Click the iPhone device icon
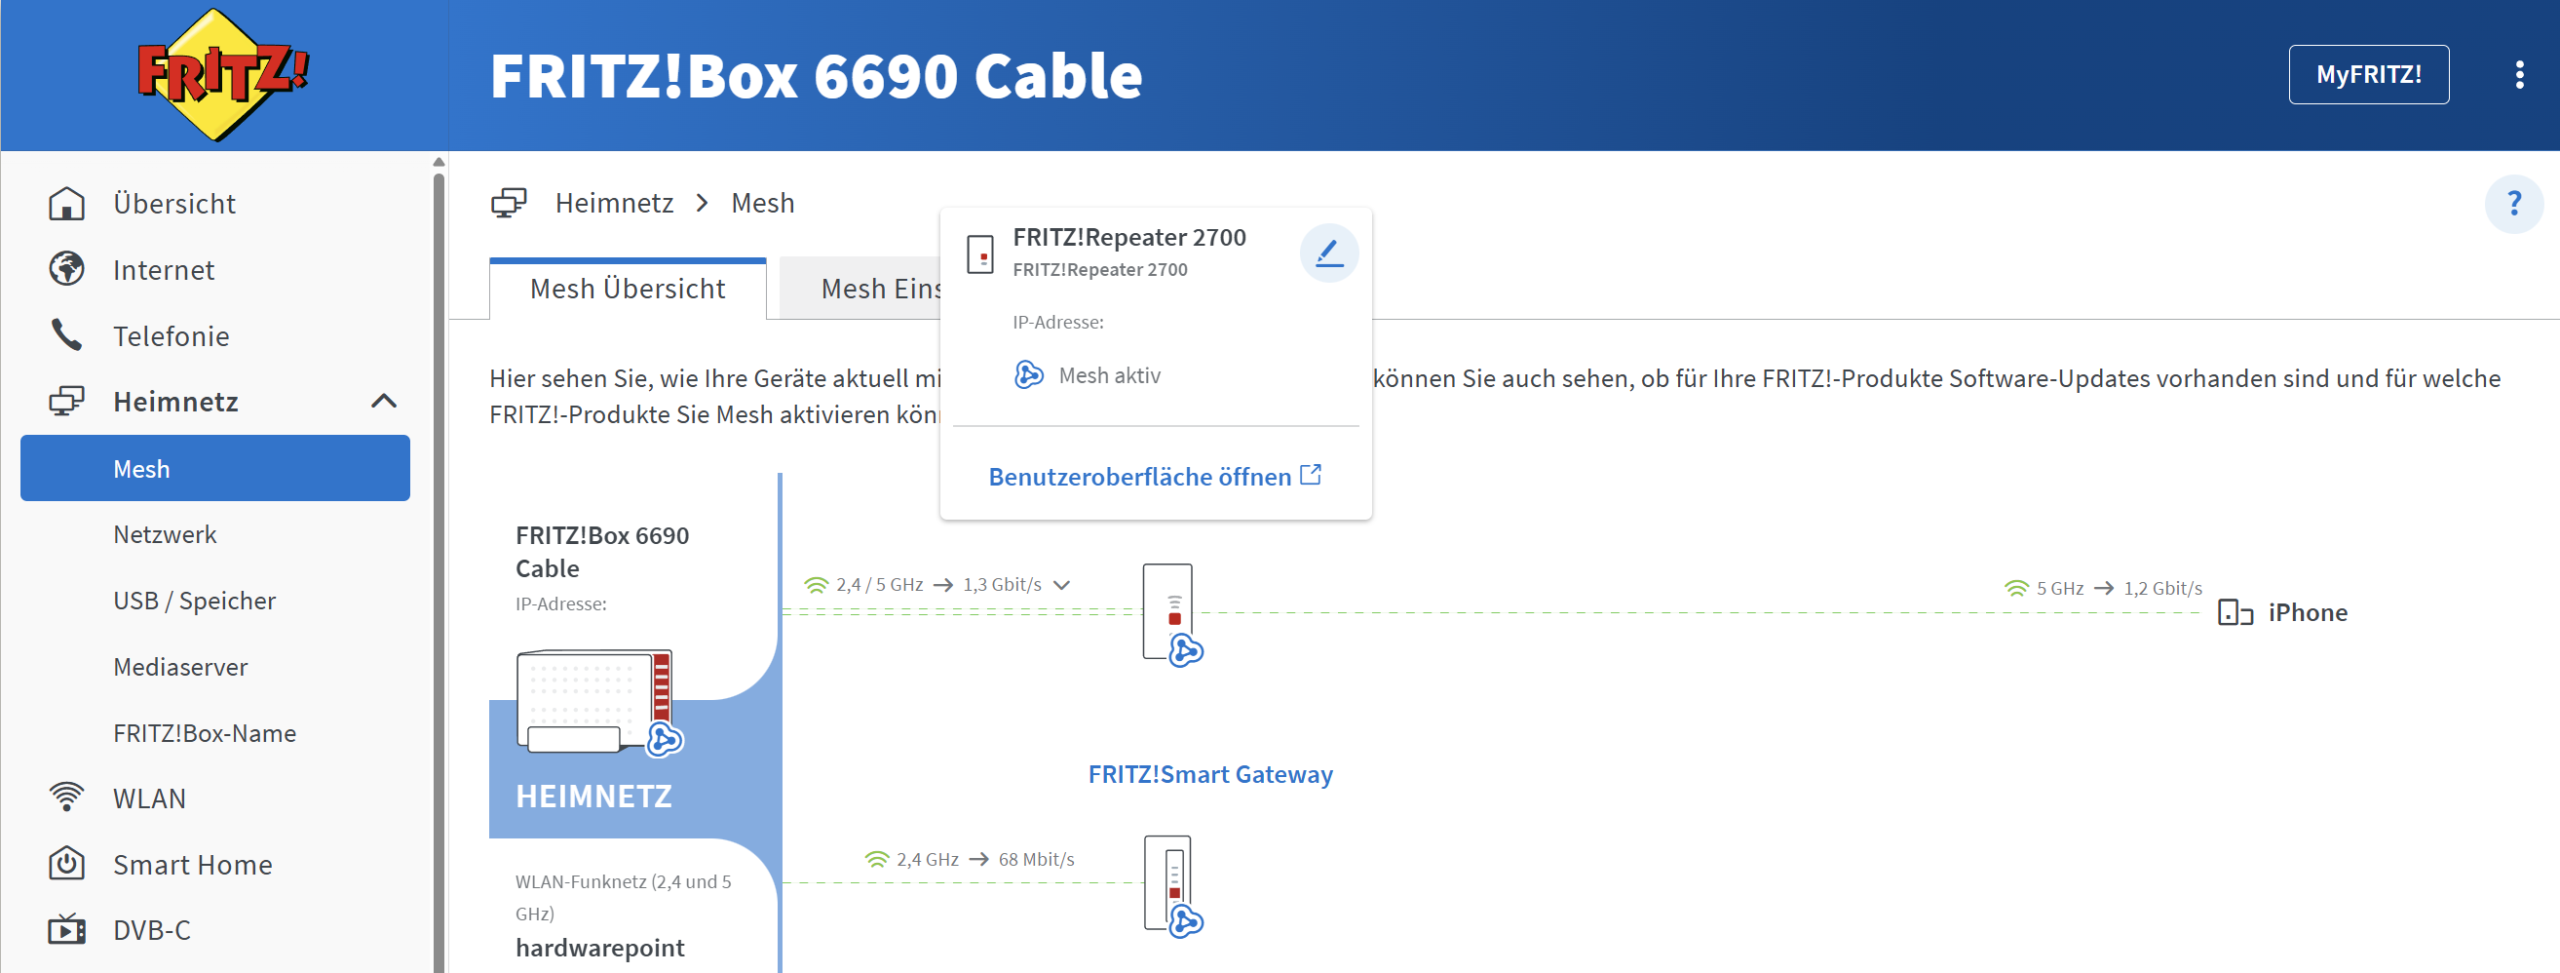Viewport: 2560px width, 973px height. pos(2234,612)
